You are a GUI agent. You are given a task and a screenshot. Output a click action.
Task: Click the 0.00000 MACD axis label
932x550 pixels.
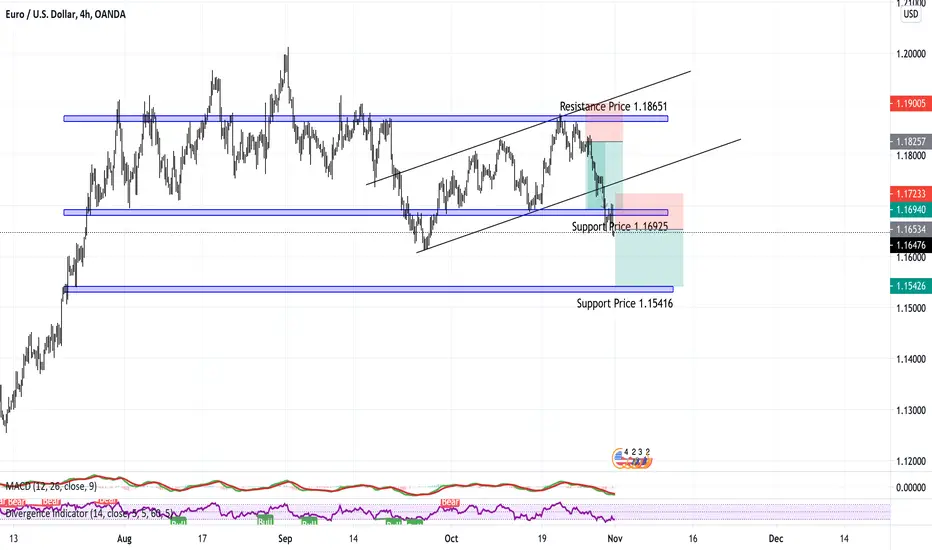[x=911, y=488]
